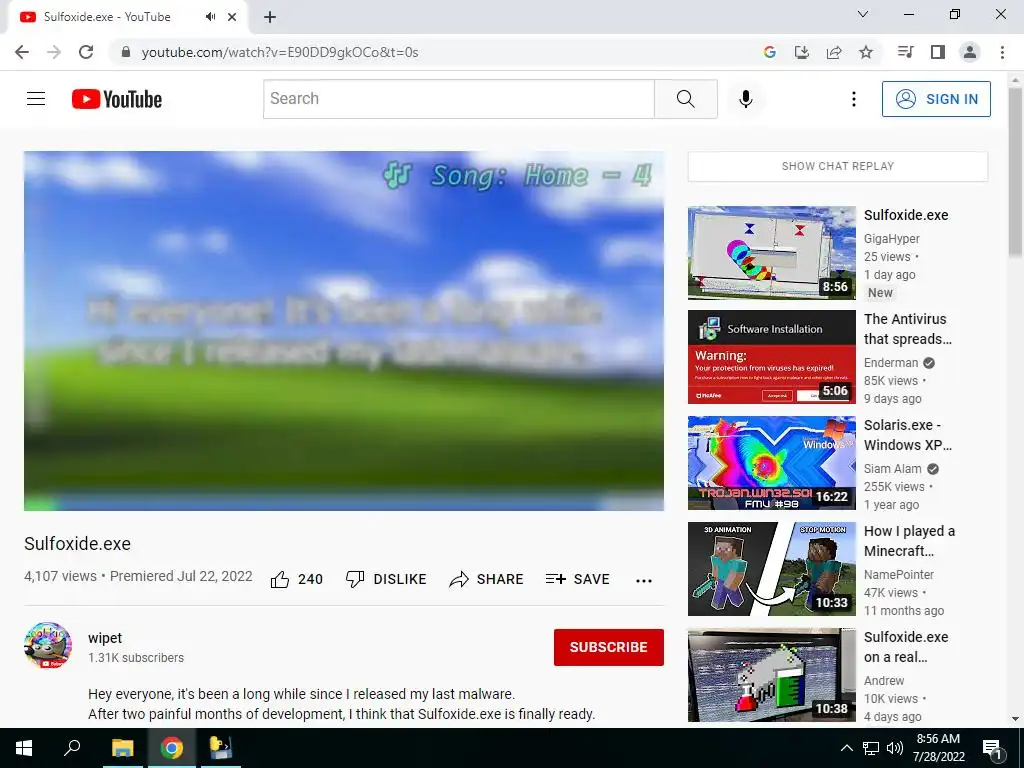This screenshot has width=1024, height=768.
Task: Click title 'The Antivirus that spreads...'
Action: (x=908, y=329)
